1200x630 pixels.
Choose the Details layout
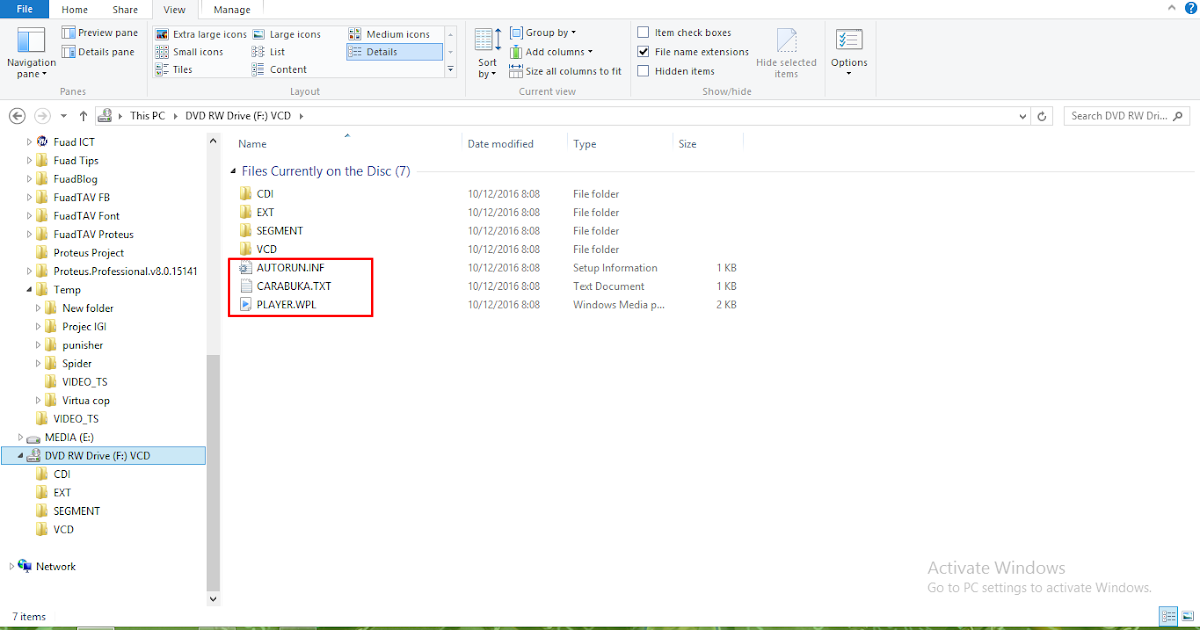tap(394, 52)
